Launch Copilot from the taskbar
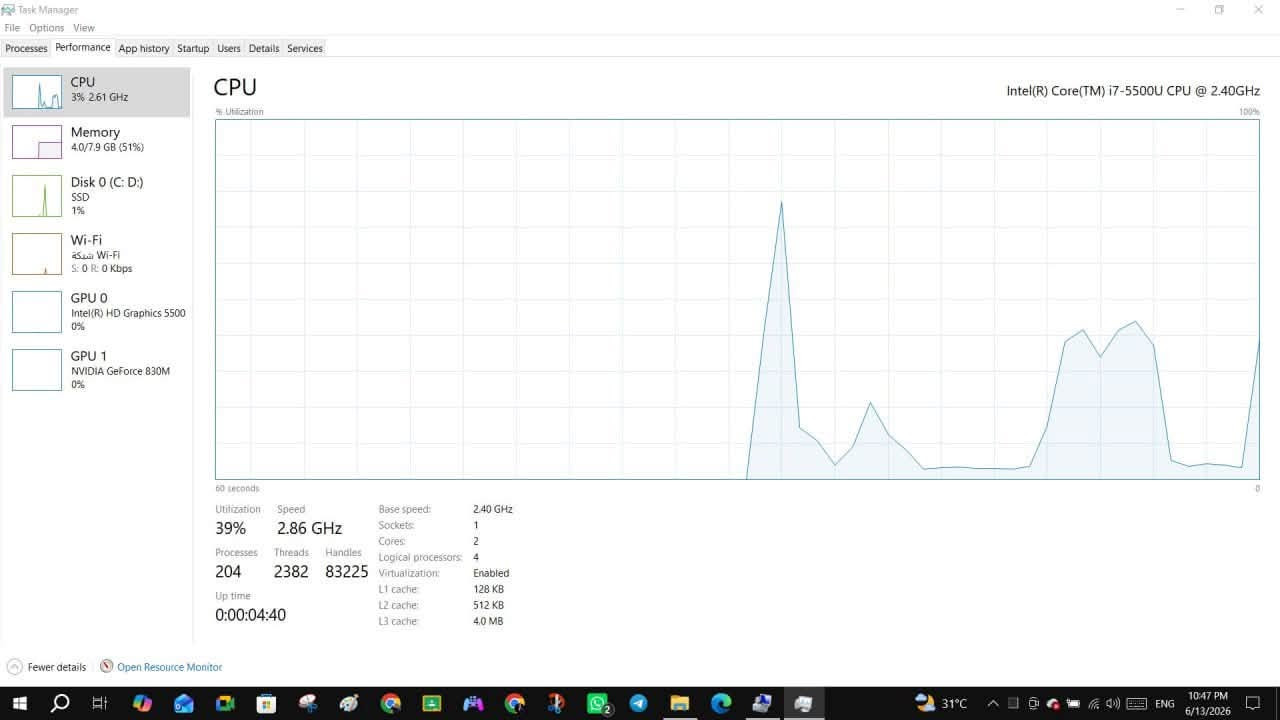Viewport: 1280px width, 720px height. 142,703
